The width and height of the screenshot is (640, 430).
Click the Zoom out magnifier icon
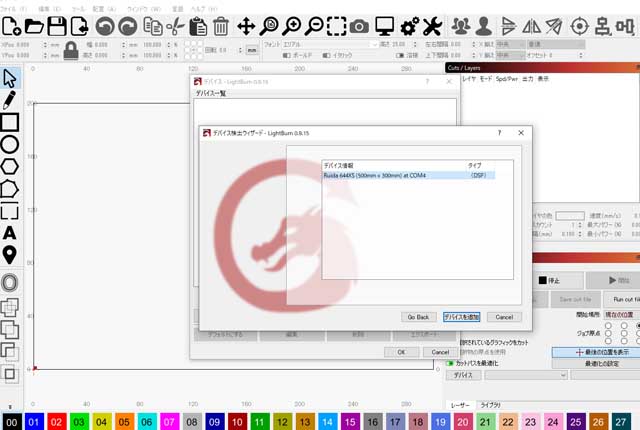click(x=314, y=27)
